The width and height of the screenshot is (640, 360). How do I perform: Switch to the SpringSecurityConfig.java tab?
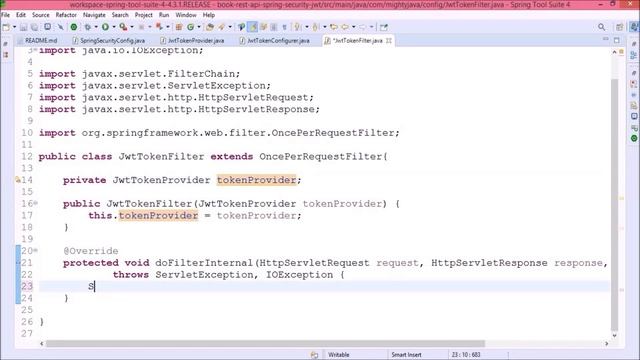coord(109,40)
